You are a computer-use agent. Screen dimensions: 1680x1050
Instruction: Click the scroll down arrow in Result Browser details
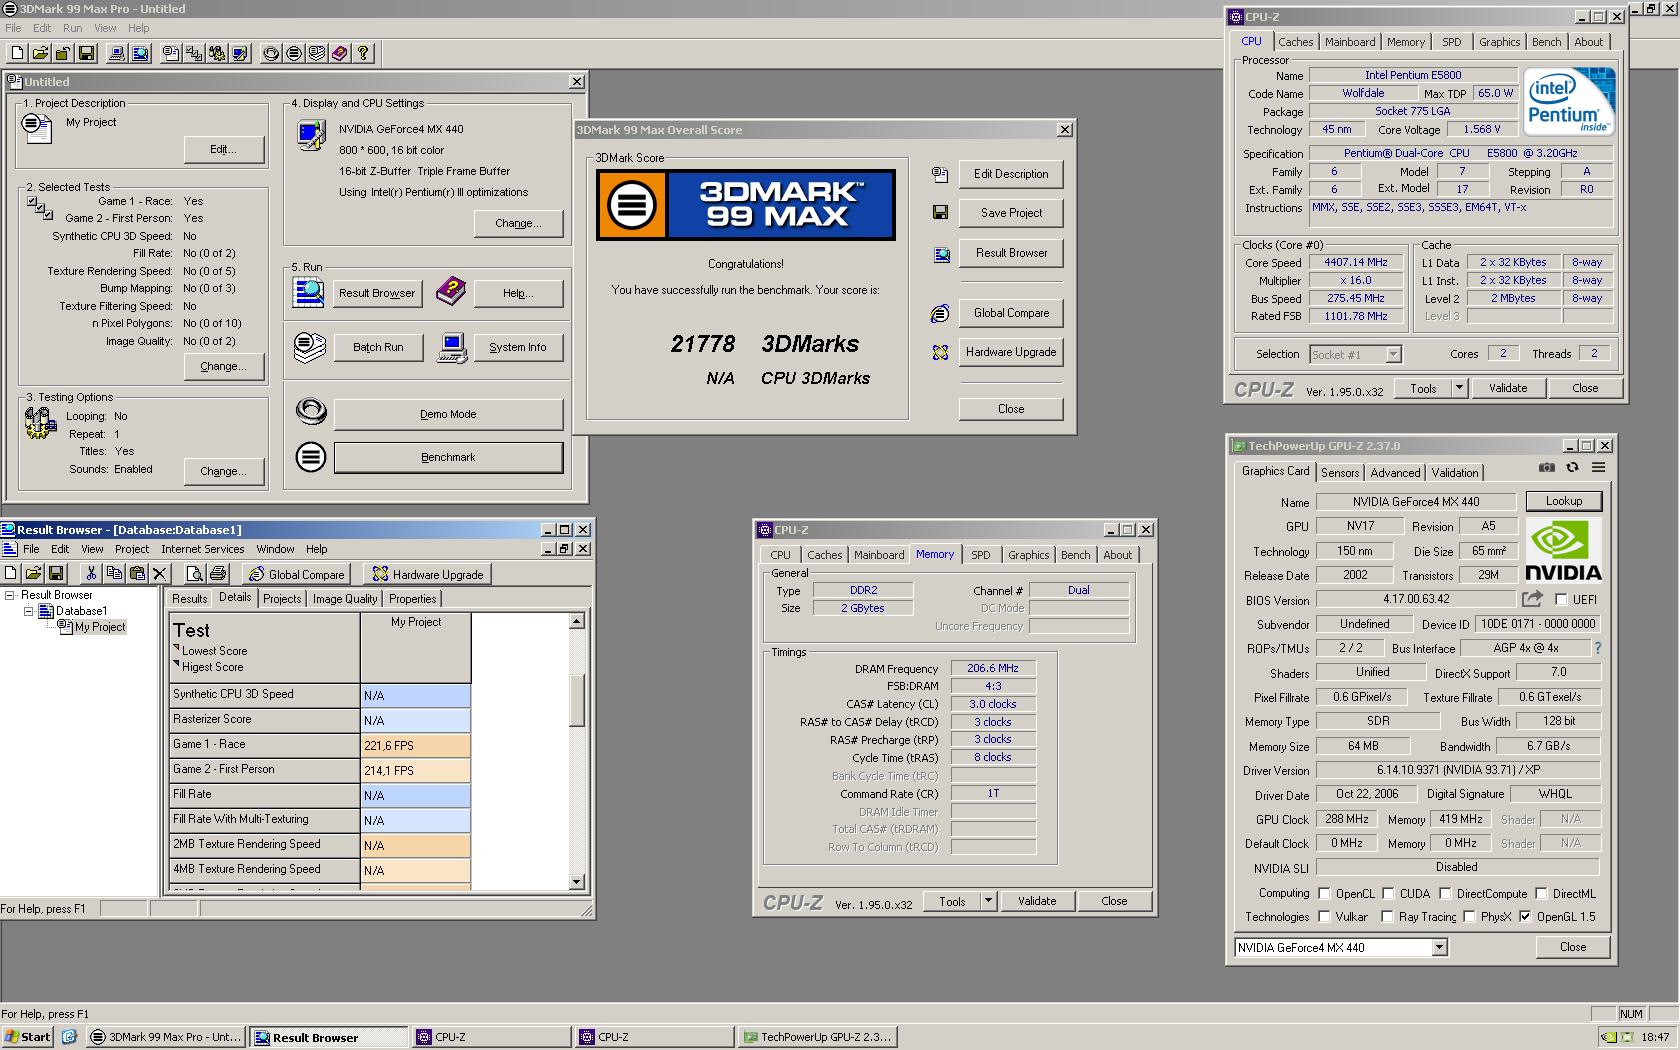pos(576,882)
